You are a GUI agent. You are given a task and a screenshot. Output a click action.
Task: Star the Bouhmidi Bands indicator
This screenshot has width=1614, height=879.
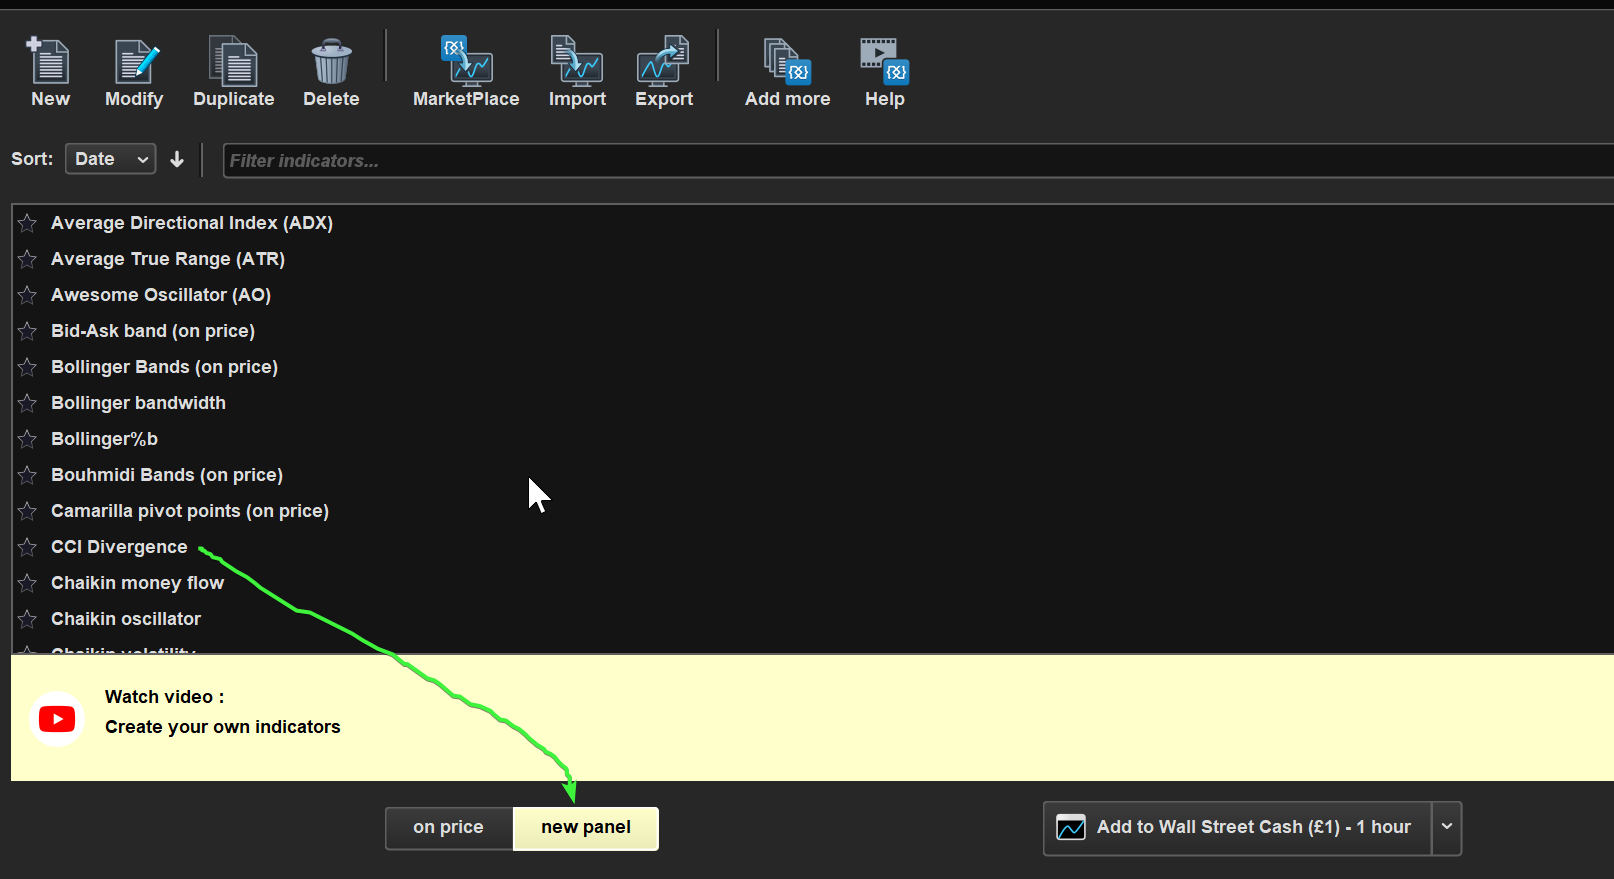pos(27,475)
